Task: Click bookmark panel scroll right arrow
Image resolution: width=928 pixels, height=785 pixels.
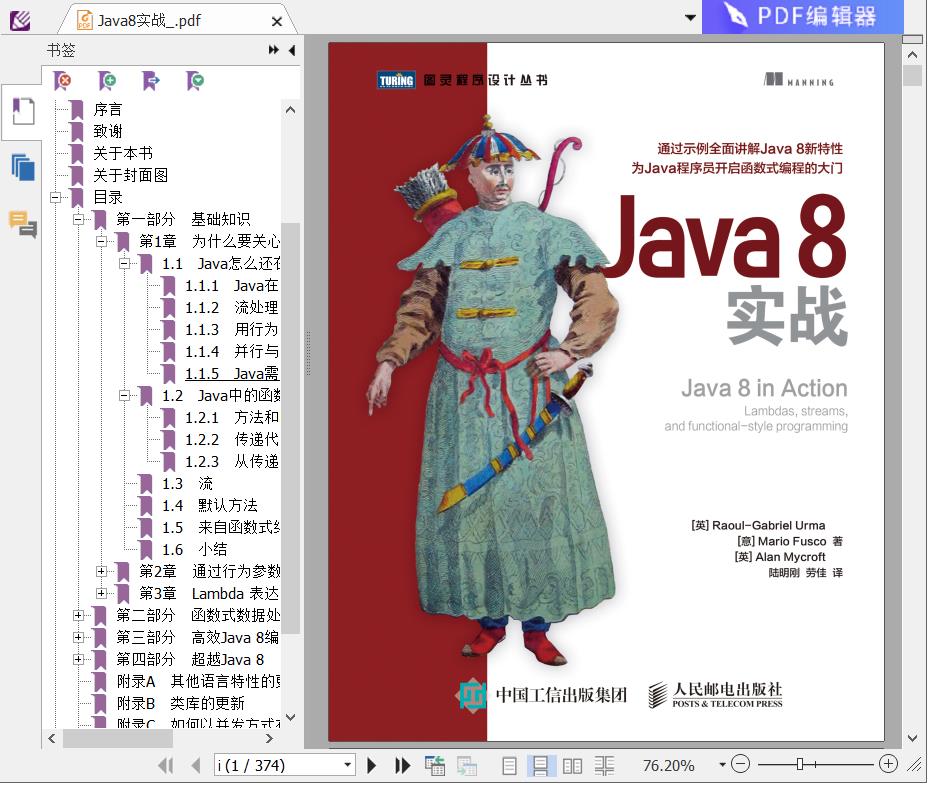Action: click(269, 738)
